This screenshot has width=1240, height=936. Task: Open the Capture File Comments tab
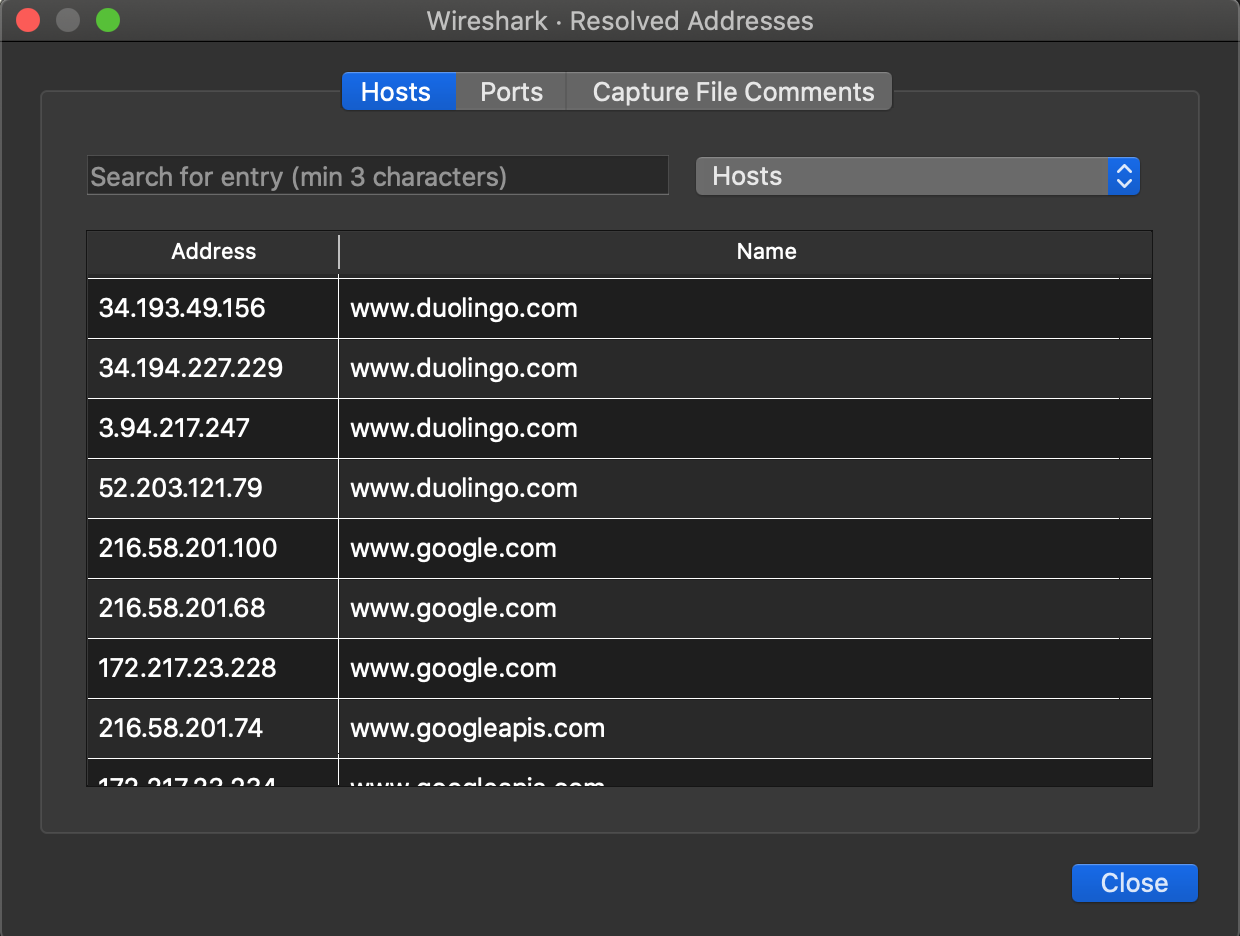(731, 91)
